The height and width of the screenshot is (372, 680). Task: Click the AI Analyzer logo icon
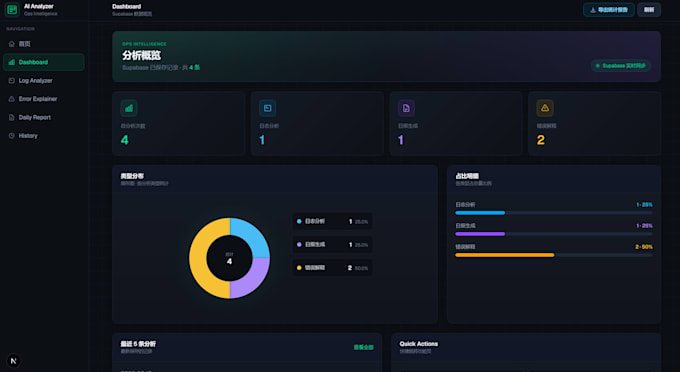click(x=12, y=10)
